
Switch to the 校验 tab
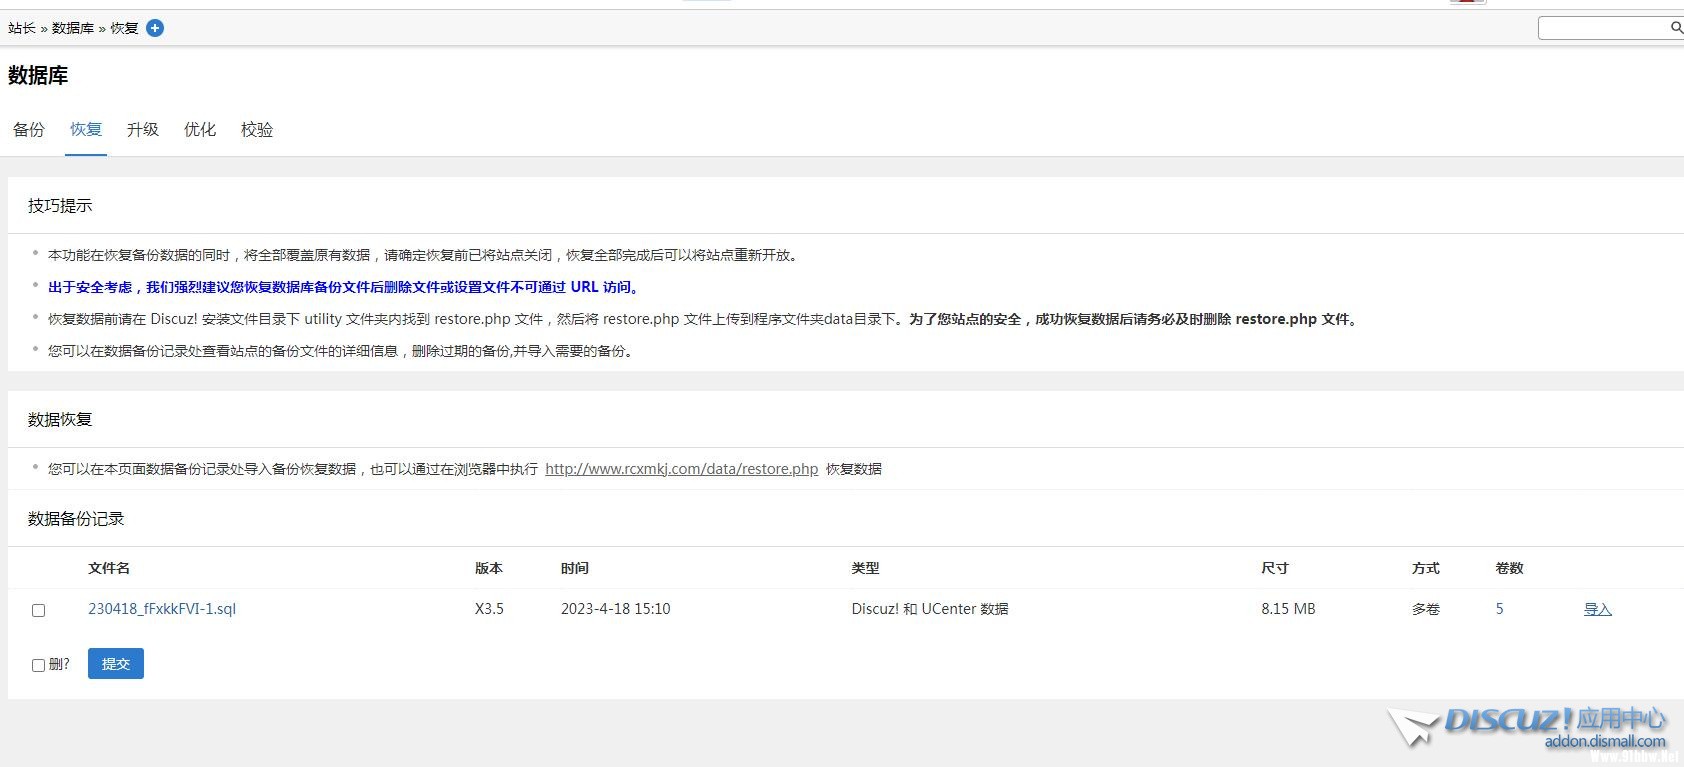point(257,129)
